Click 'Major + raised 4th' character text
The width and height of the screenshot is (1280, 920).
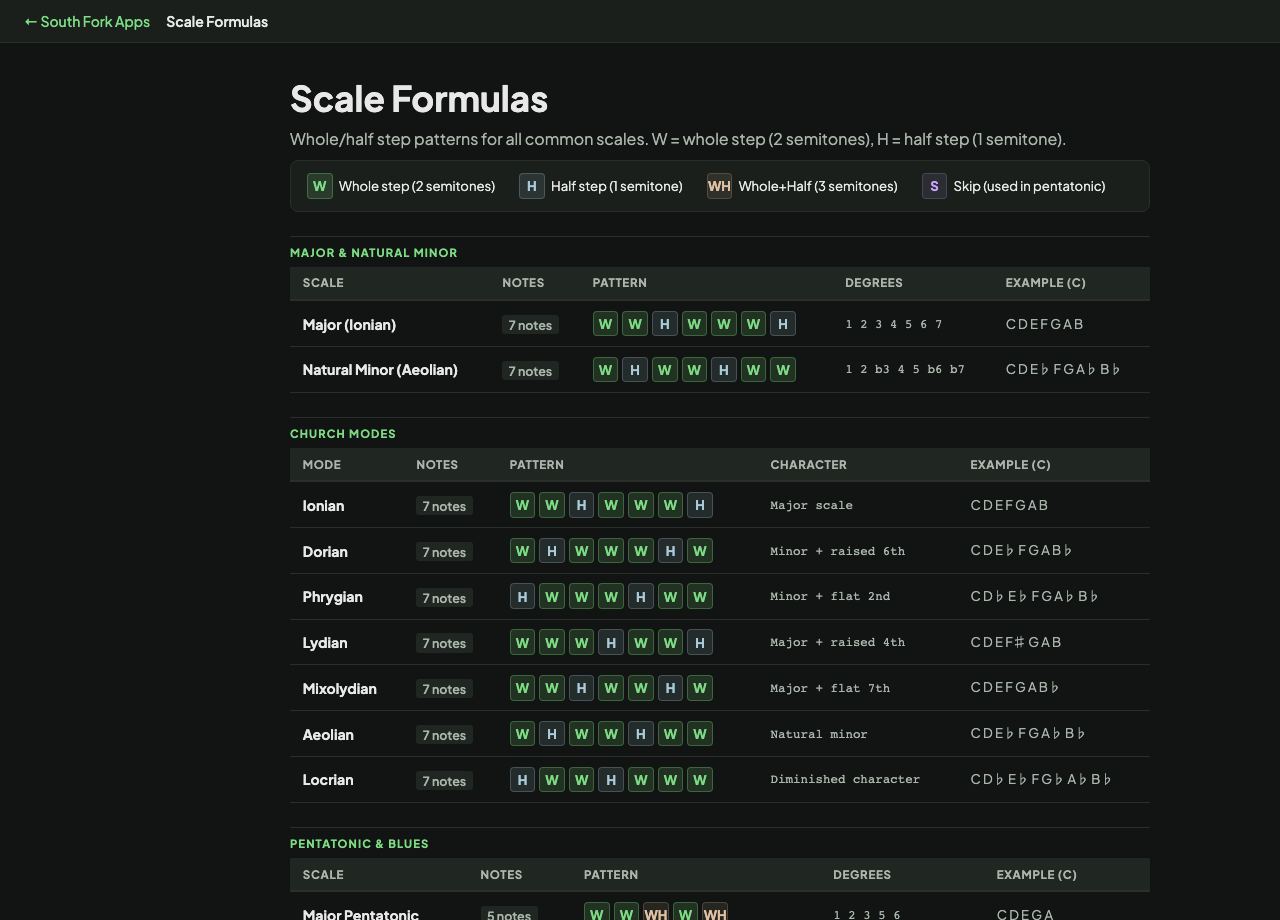837,642
